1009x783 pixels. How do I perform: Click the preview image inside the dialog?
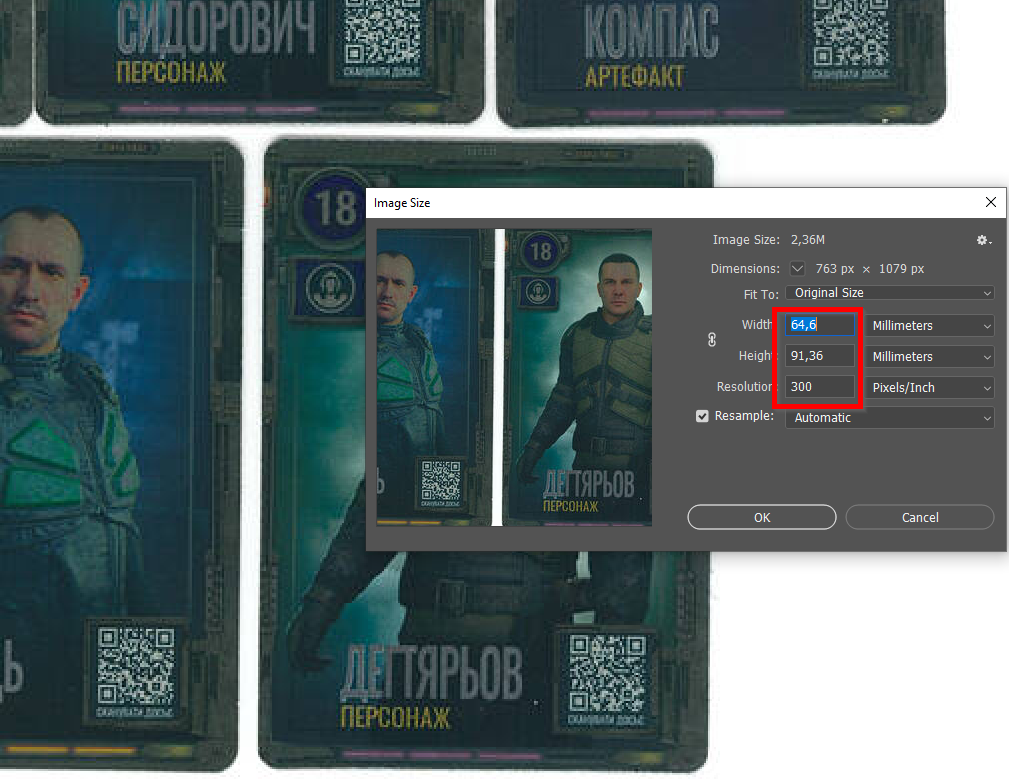coord(514,377)
